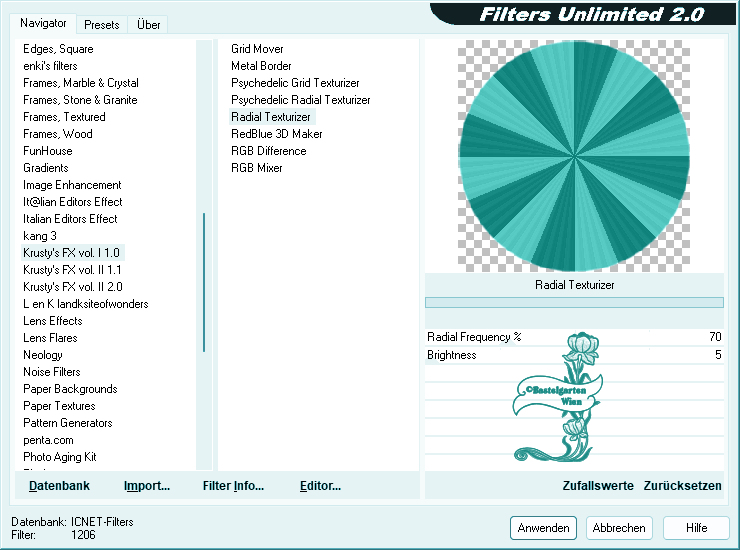Open Lens Effects category
The image size is (740, 550).
pyautogui.click(x=53, y=321)
